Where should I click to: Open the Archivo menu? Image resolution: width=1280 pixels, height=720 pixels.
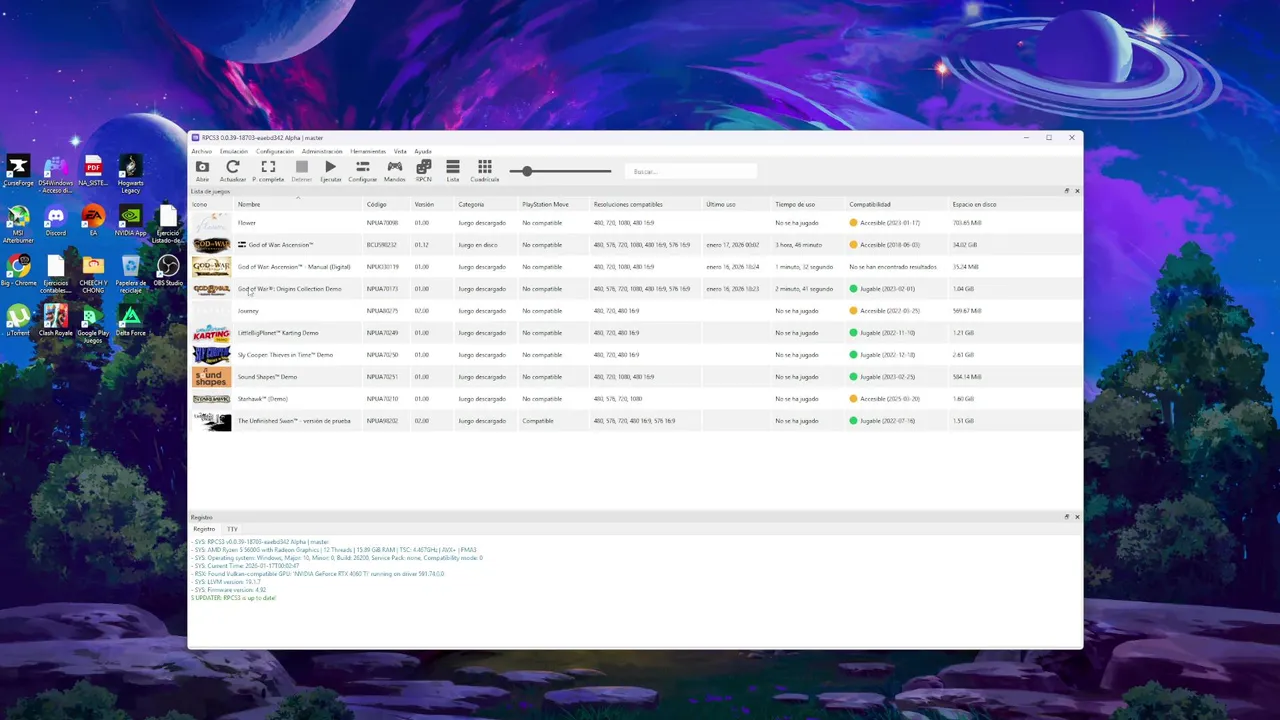tap(201, 151)
